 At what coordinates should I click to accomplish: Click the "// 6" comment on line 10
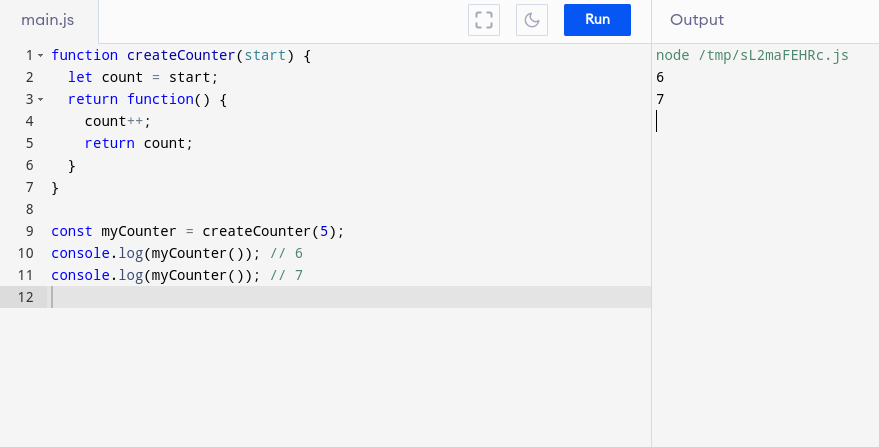[286, 254]
